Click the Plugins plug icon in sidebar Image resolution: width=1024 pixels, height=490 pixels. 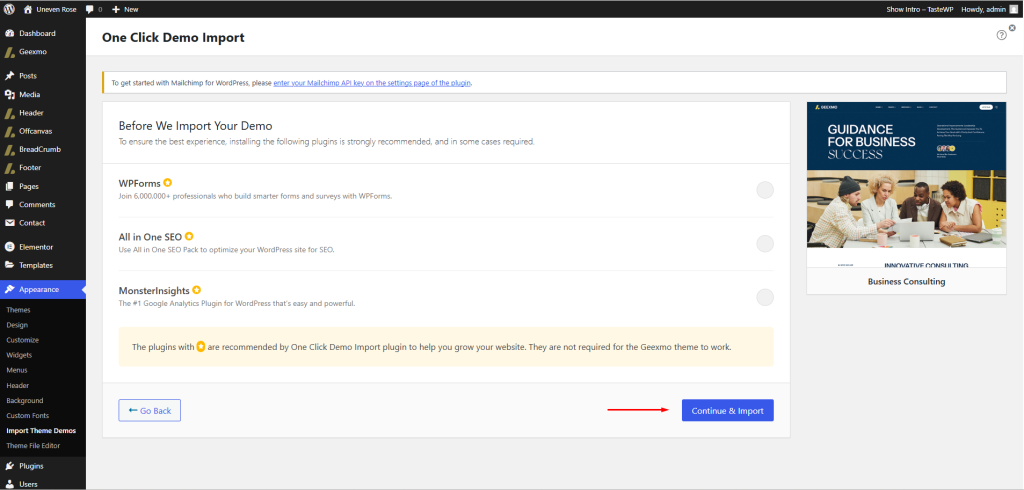10,466
